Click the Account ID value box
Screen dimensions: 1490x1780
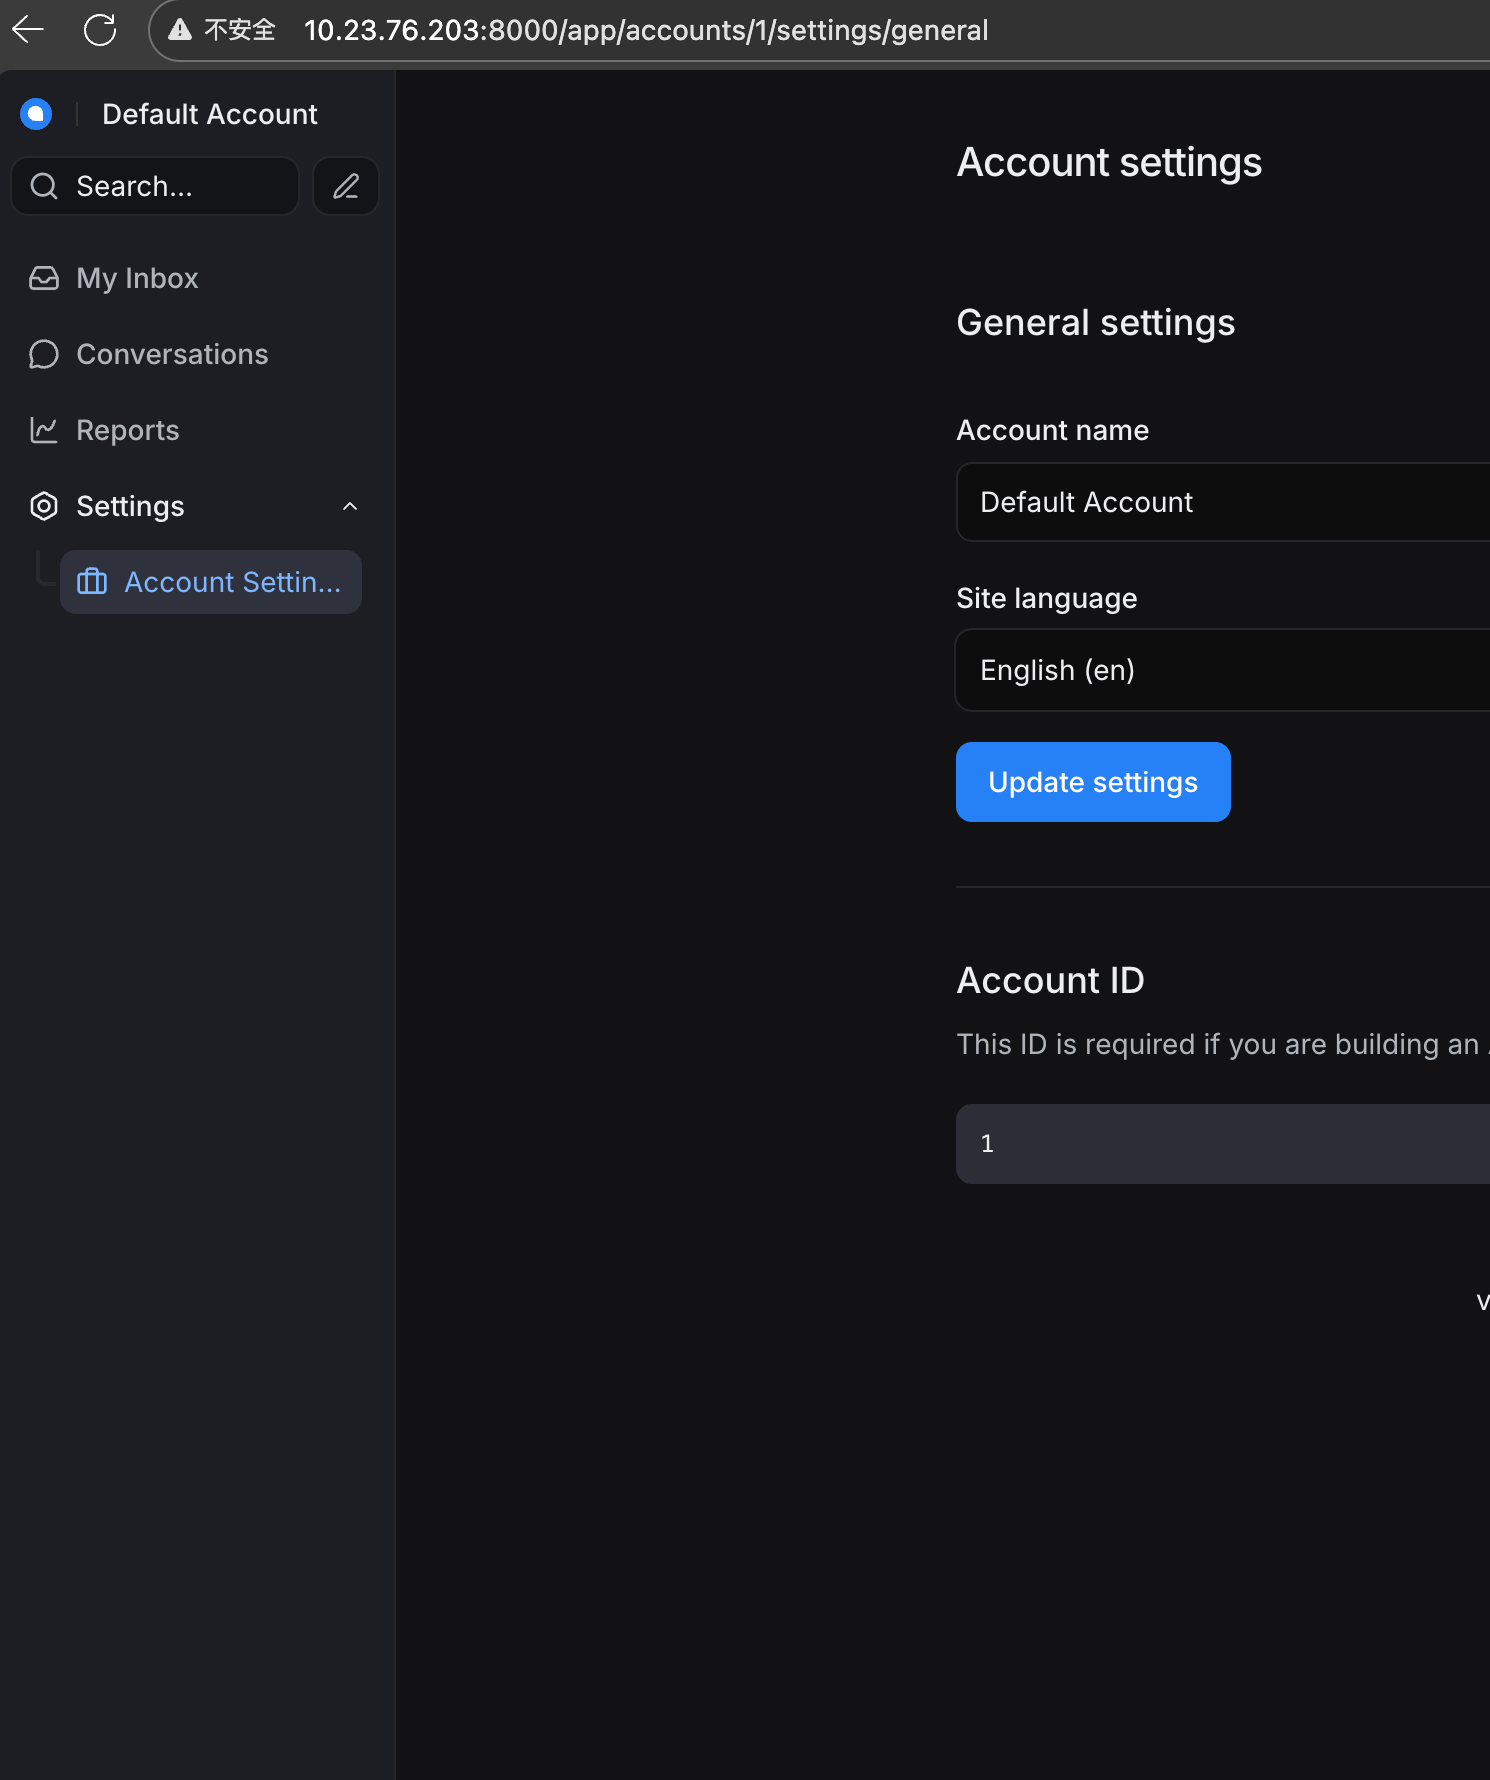coord(1222,1144)
